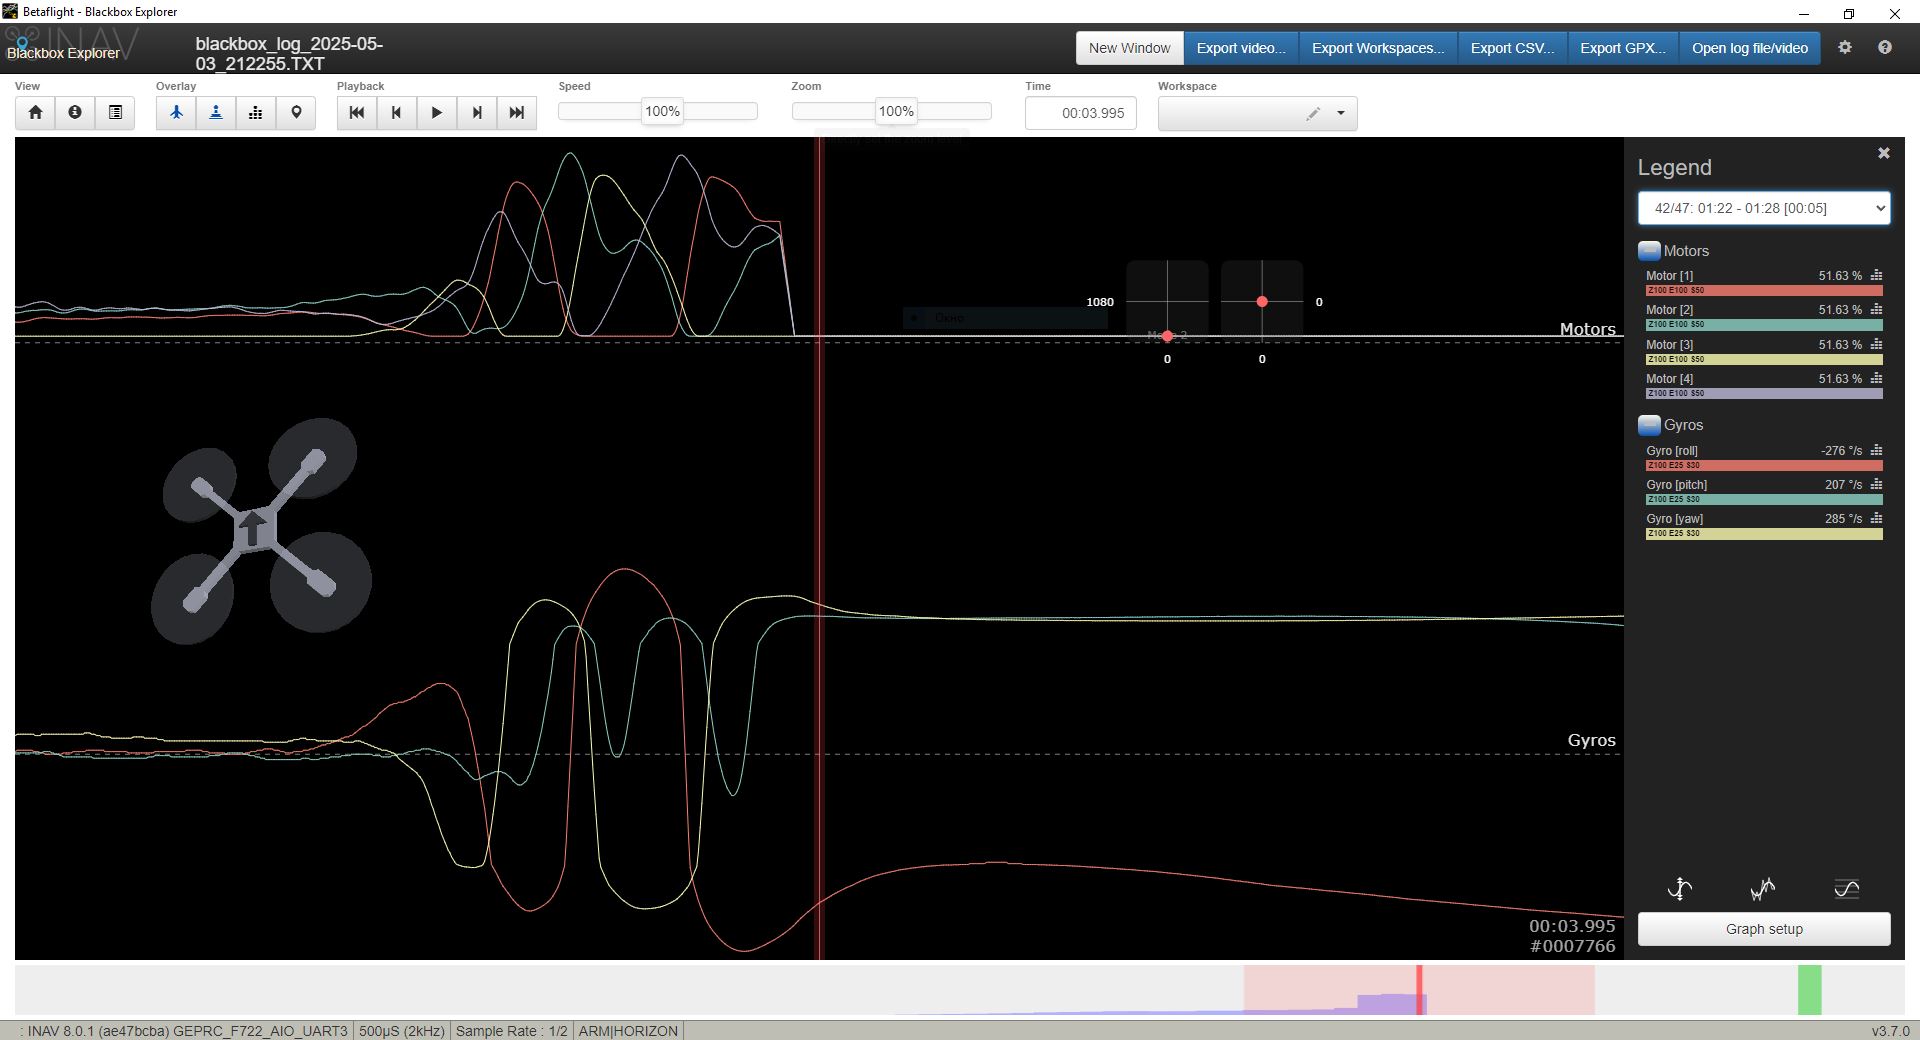Open analyser for Gyro [roll] trace
The width and height of the screenshot is (1920, 1040).
1876,450
